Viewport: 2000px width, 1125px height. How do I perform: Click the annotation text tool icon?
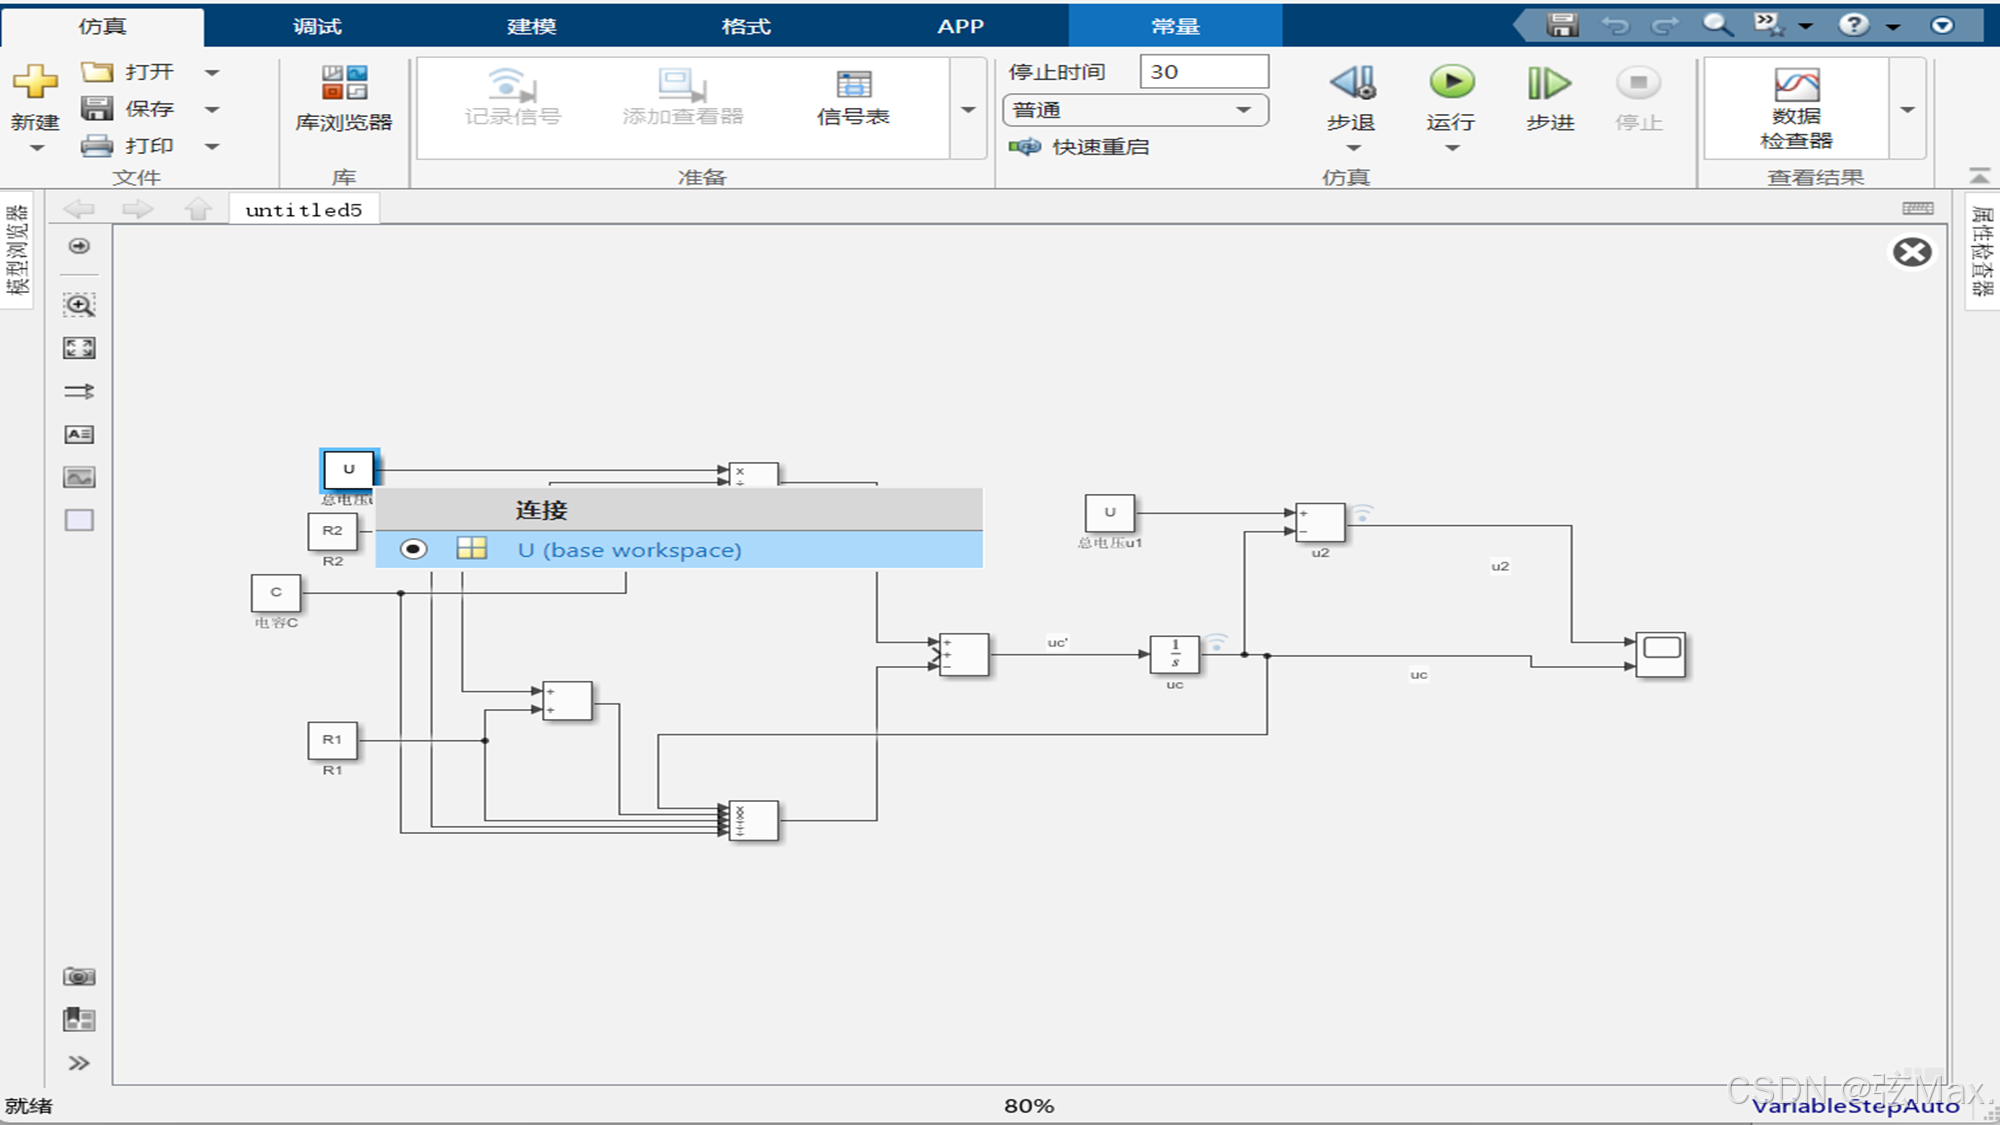click(79, 434)
